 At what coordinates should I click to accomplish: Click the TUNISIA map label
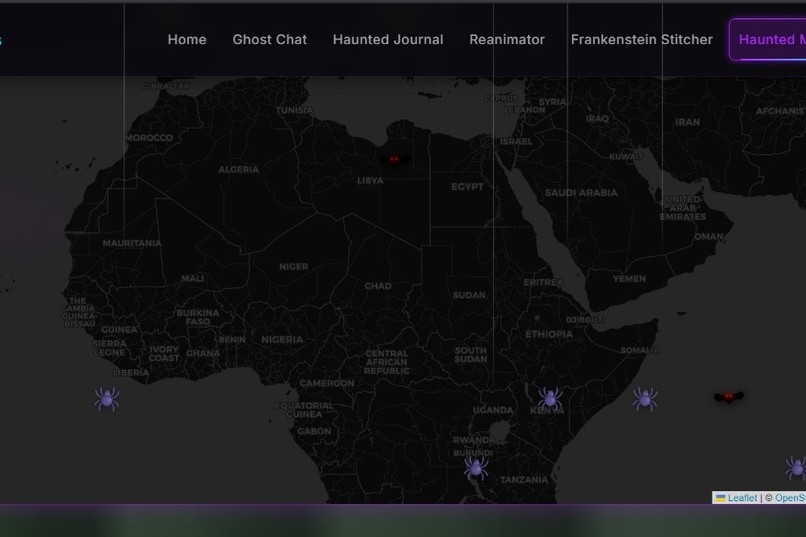(x=294, y=110)
